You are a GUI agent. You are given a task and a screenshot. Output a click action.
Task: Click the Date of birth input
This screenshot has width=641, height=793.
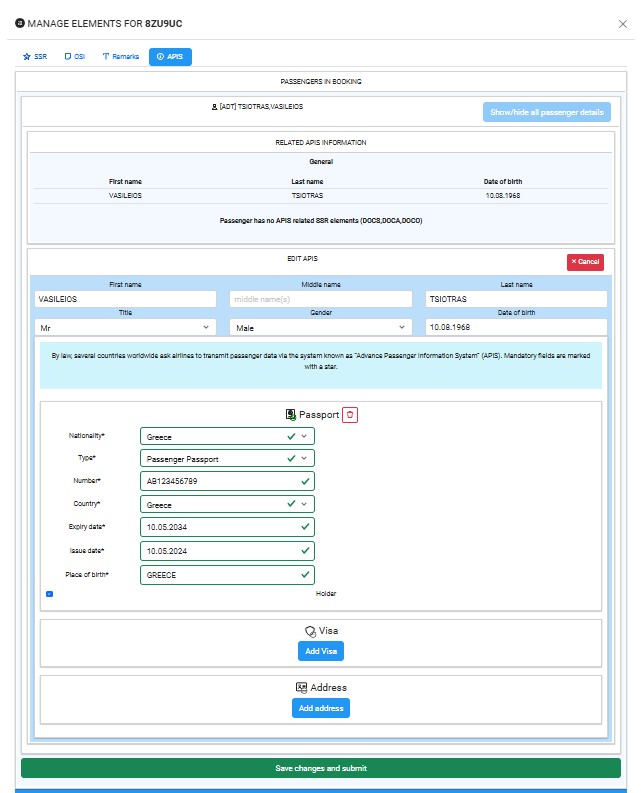click(x=516, y=327)
